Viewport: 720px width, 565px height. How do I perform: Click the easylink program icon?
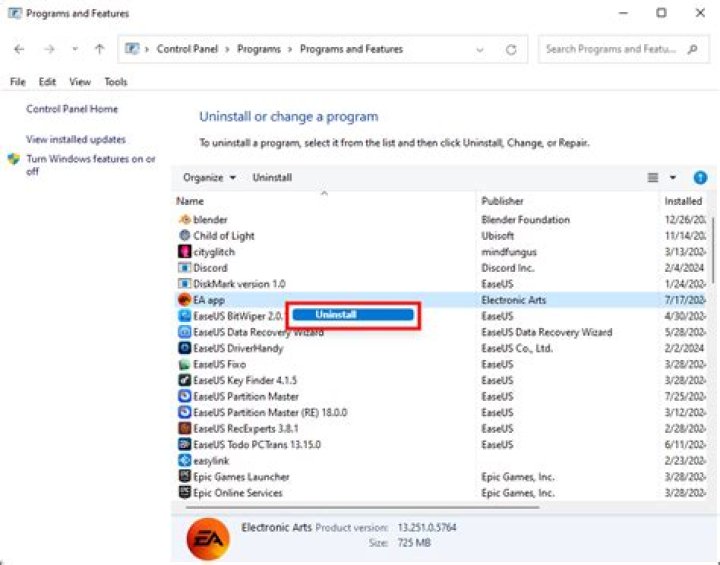[x=184, y=461]
